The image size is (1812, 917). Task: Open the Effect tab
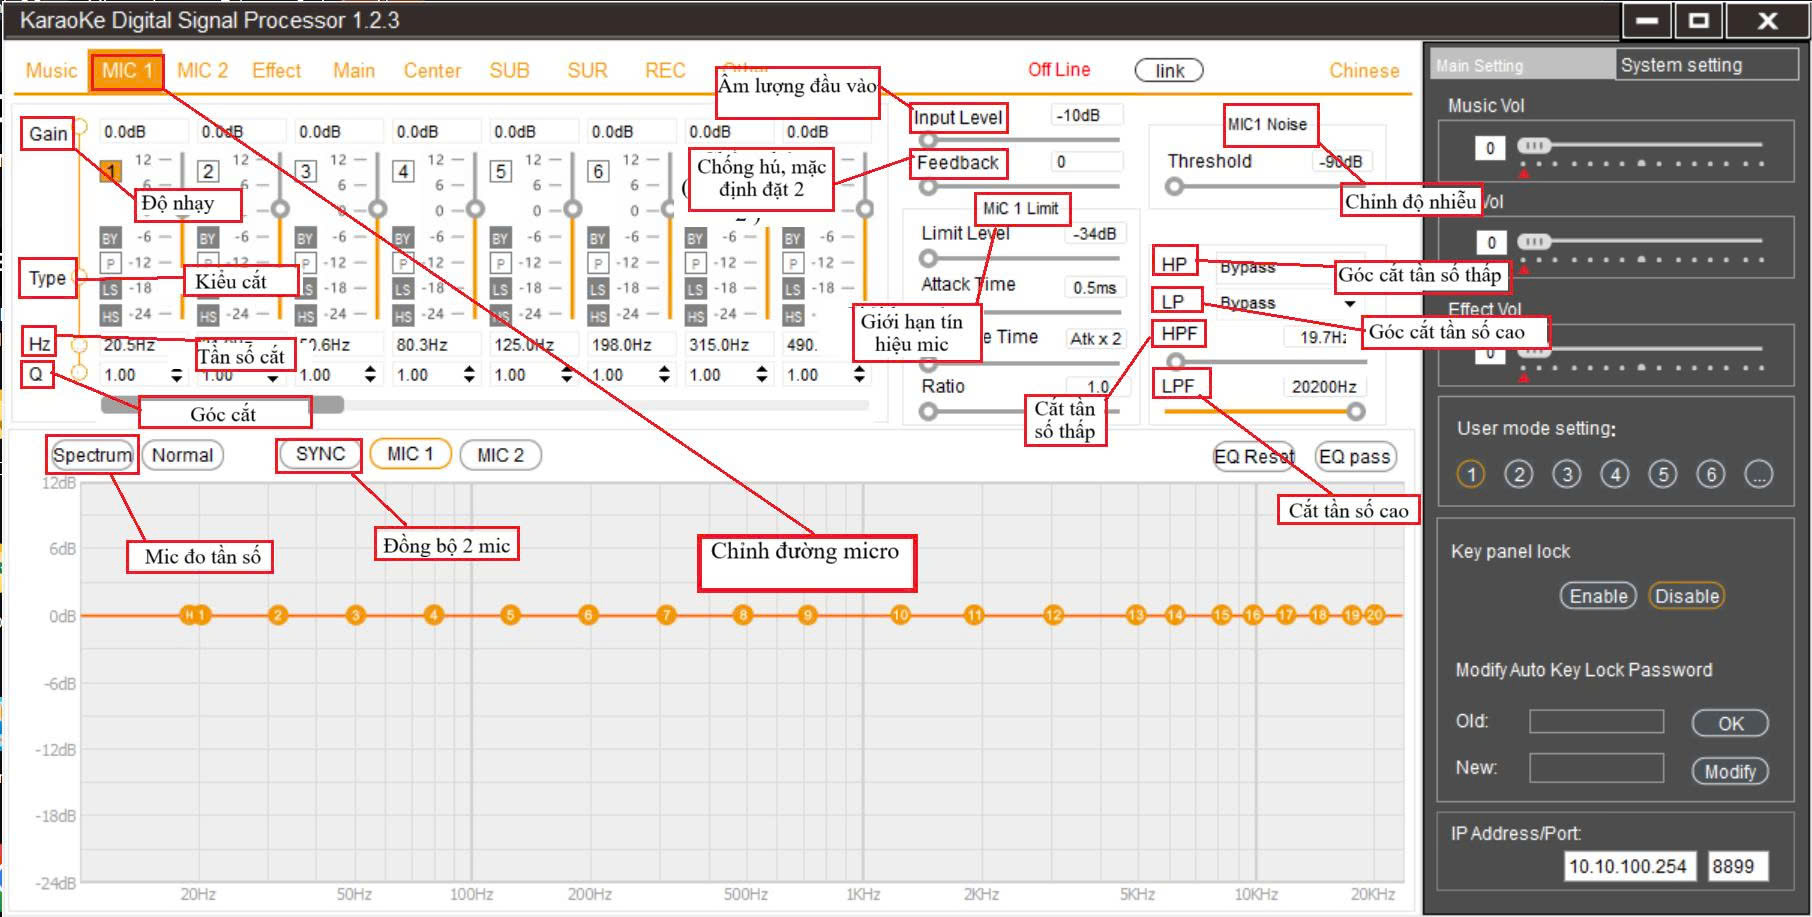point(276,71)
